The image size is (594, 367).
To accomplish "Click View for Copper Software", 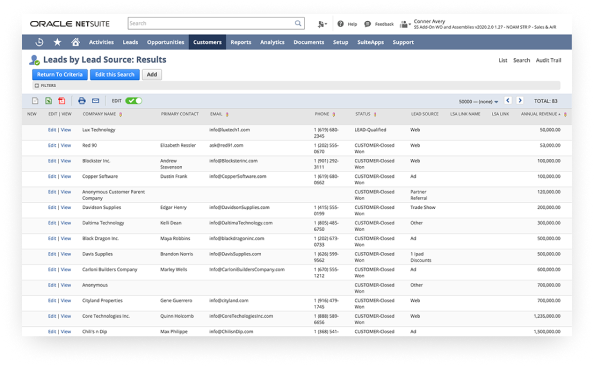I will coord(66,176).
